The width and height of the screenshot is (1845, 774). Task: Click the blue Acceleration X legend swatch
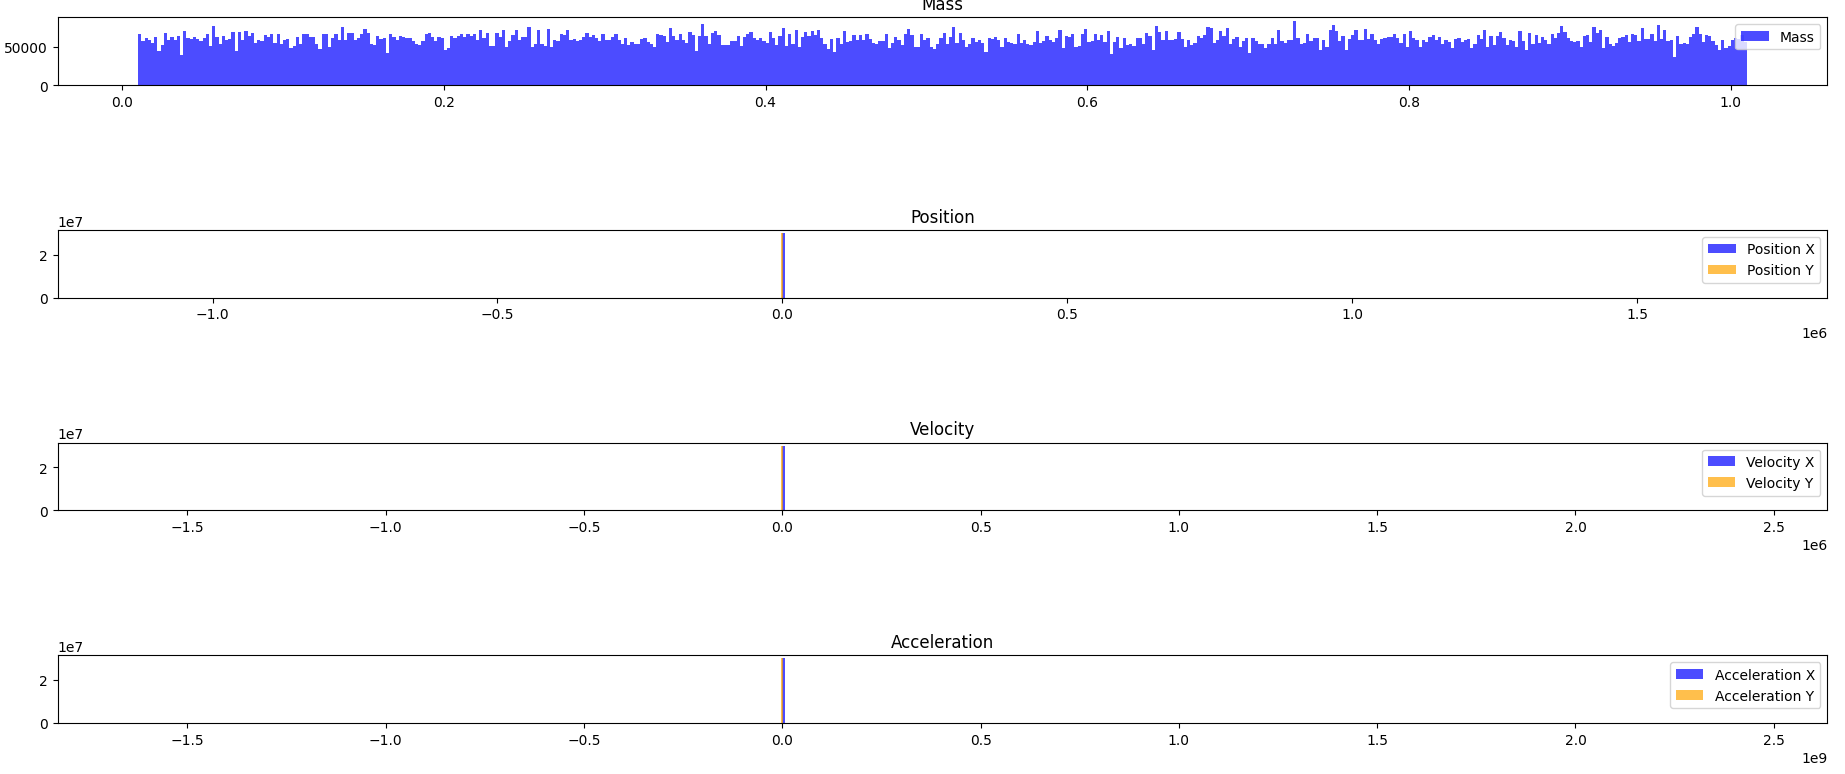coord(1689,675)
